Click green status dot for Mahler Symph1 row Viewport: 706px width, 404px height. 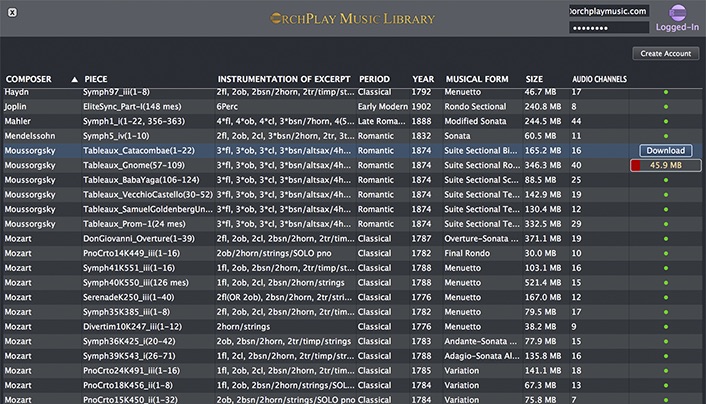tap(666, 122)
